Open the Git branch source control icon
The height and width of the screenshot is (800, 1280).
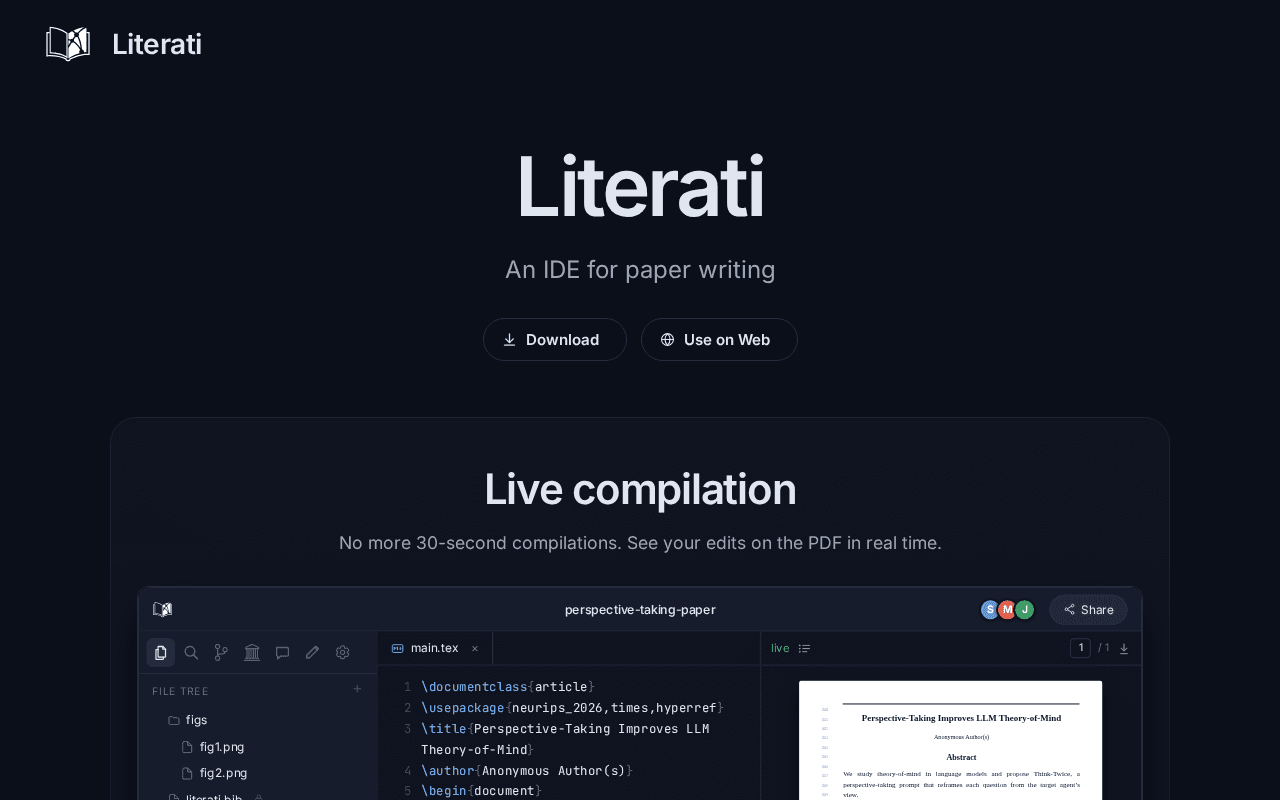point(221,652)
